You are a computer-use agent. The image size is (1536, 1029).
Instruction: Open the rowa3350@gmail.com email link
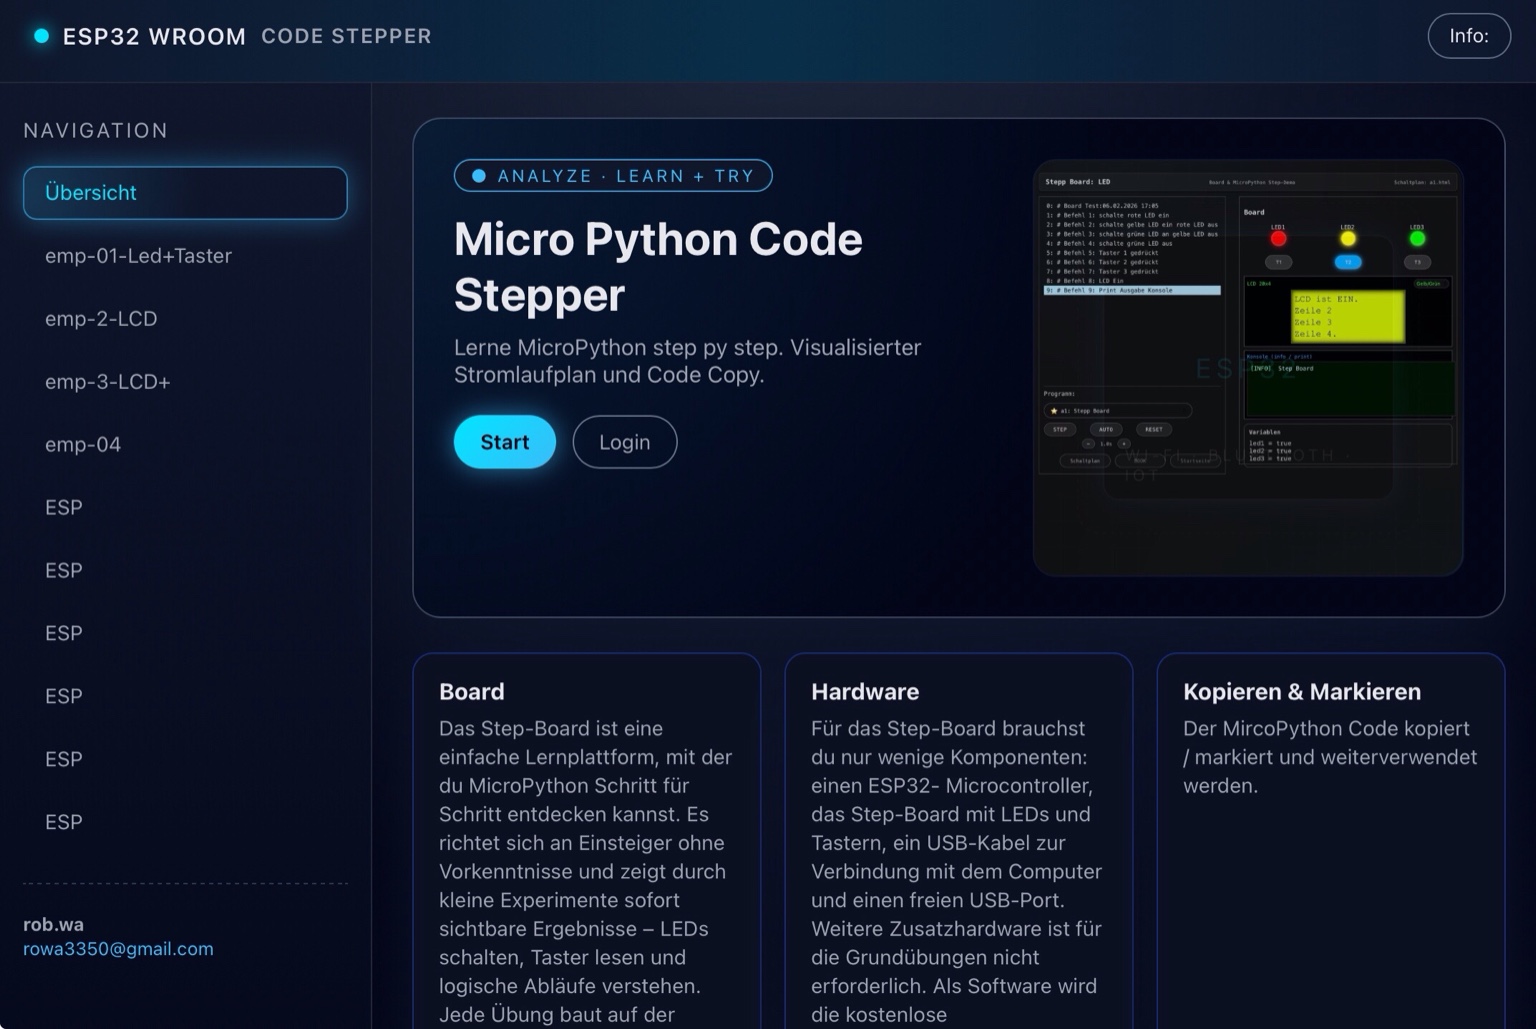[118, 948]
